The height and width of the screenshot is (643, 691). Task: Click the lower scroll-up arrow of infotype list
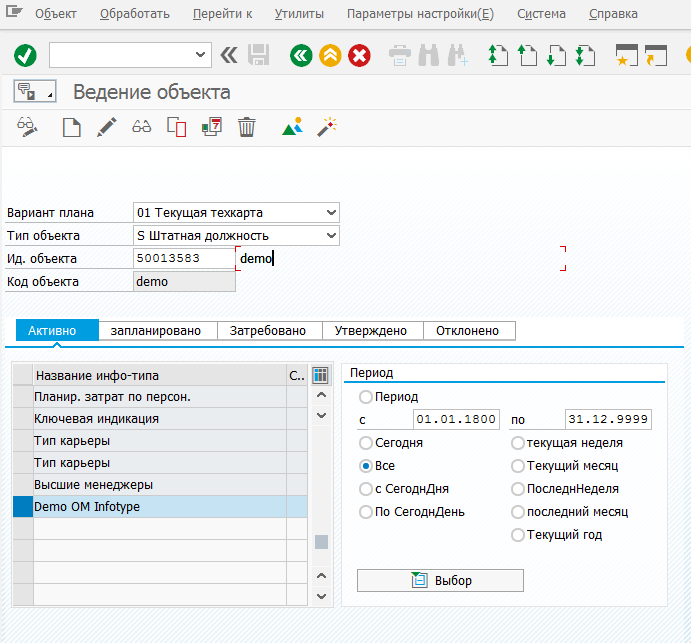point(322,576)
